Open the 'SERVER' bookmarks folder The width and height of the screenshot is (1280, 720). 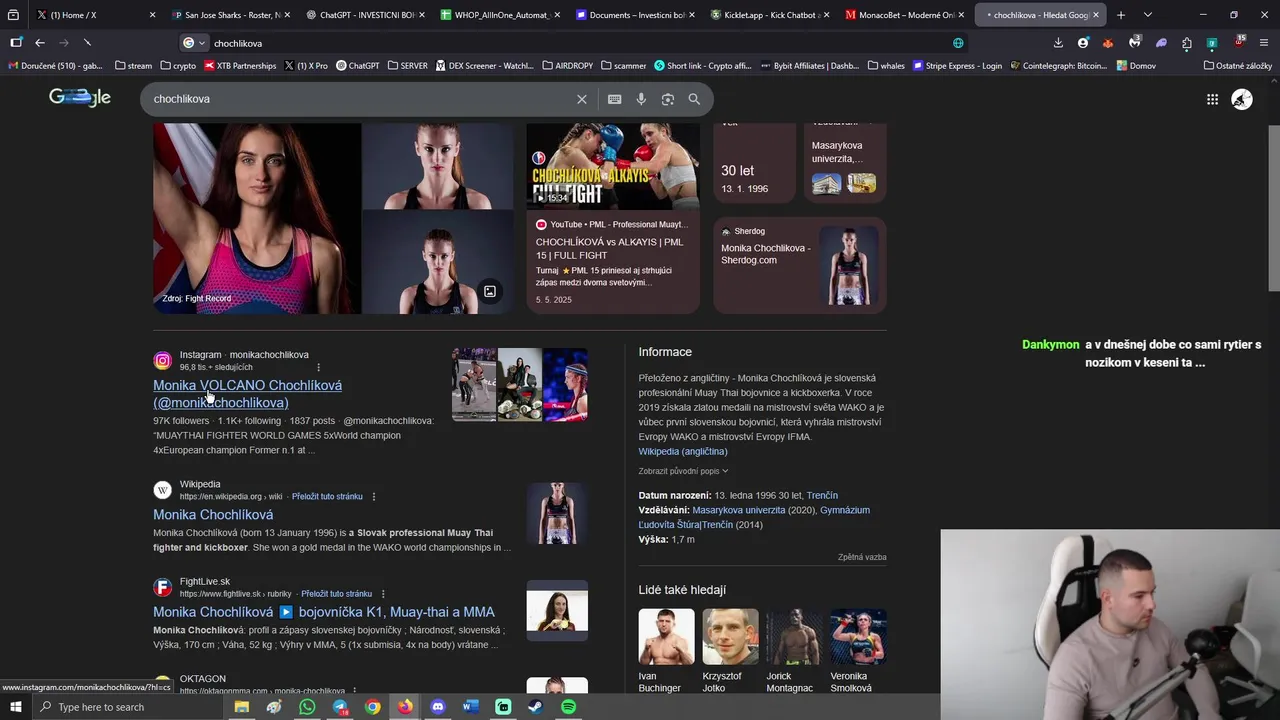coord(407,66)
